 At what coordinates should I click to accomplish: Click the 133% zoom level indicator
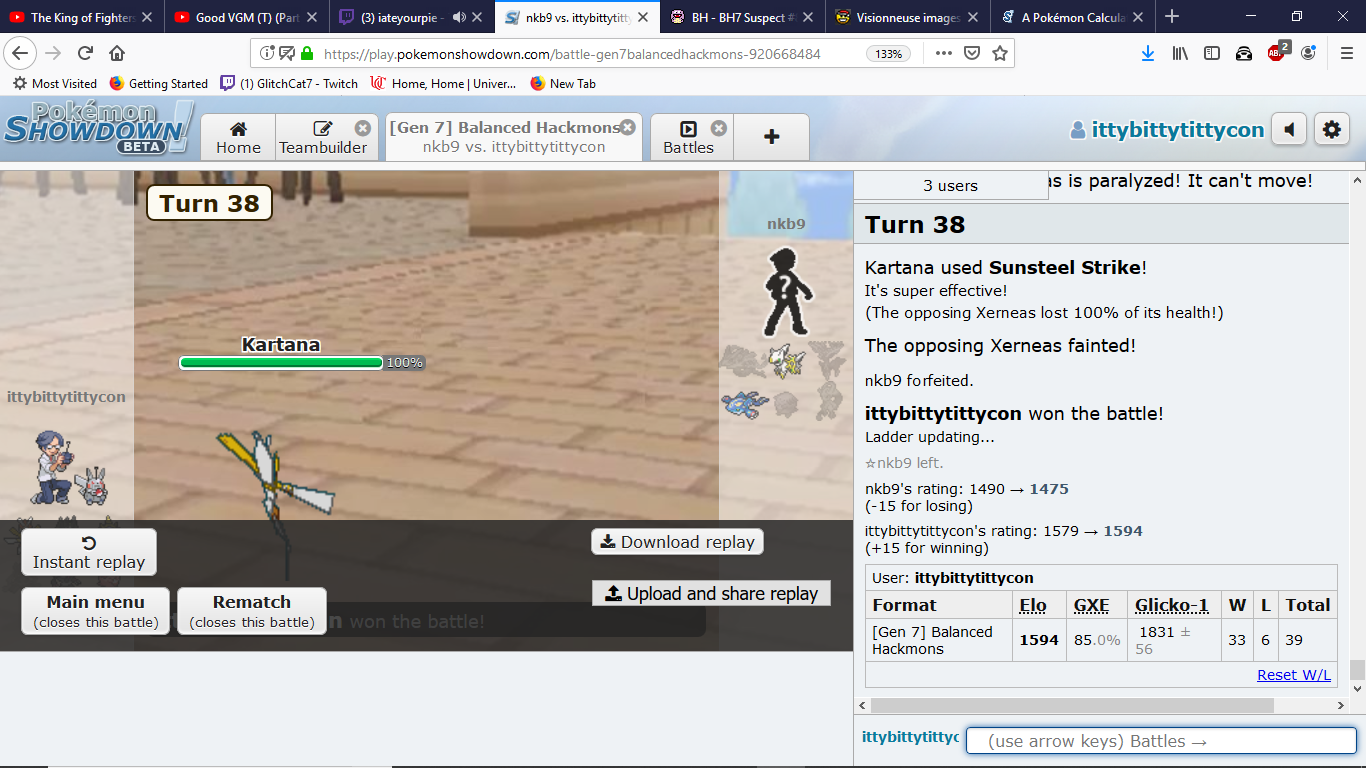coord(889,54)
